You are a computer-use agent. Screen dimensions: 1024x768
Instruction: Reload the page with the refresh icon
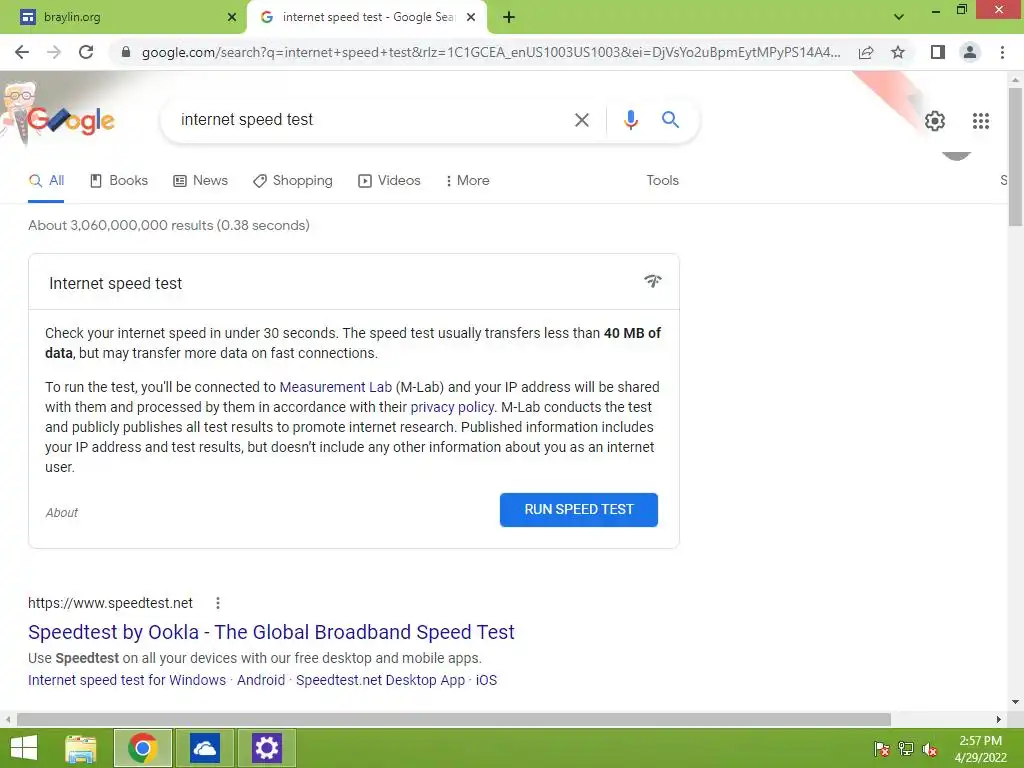pos(86,52)
